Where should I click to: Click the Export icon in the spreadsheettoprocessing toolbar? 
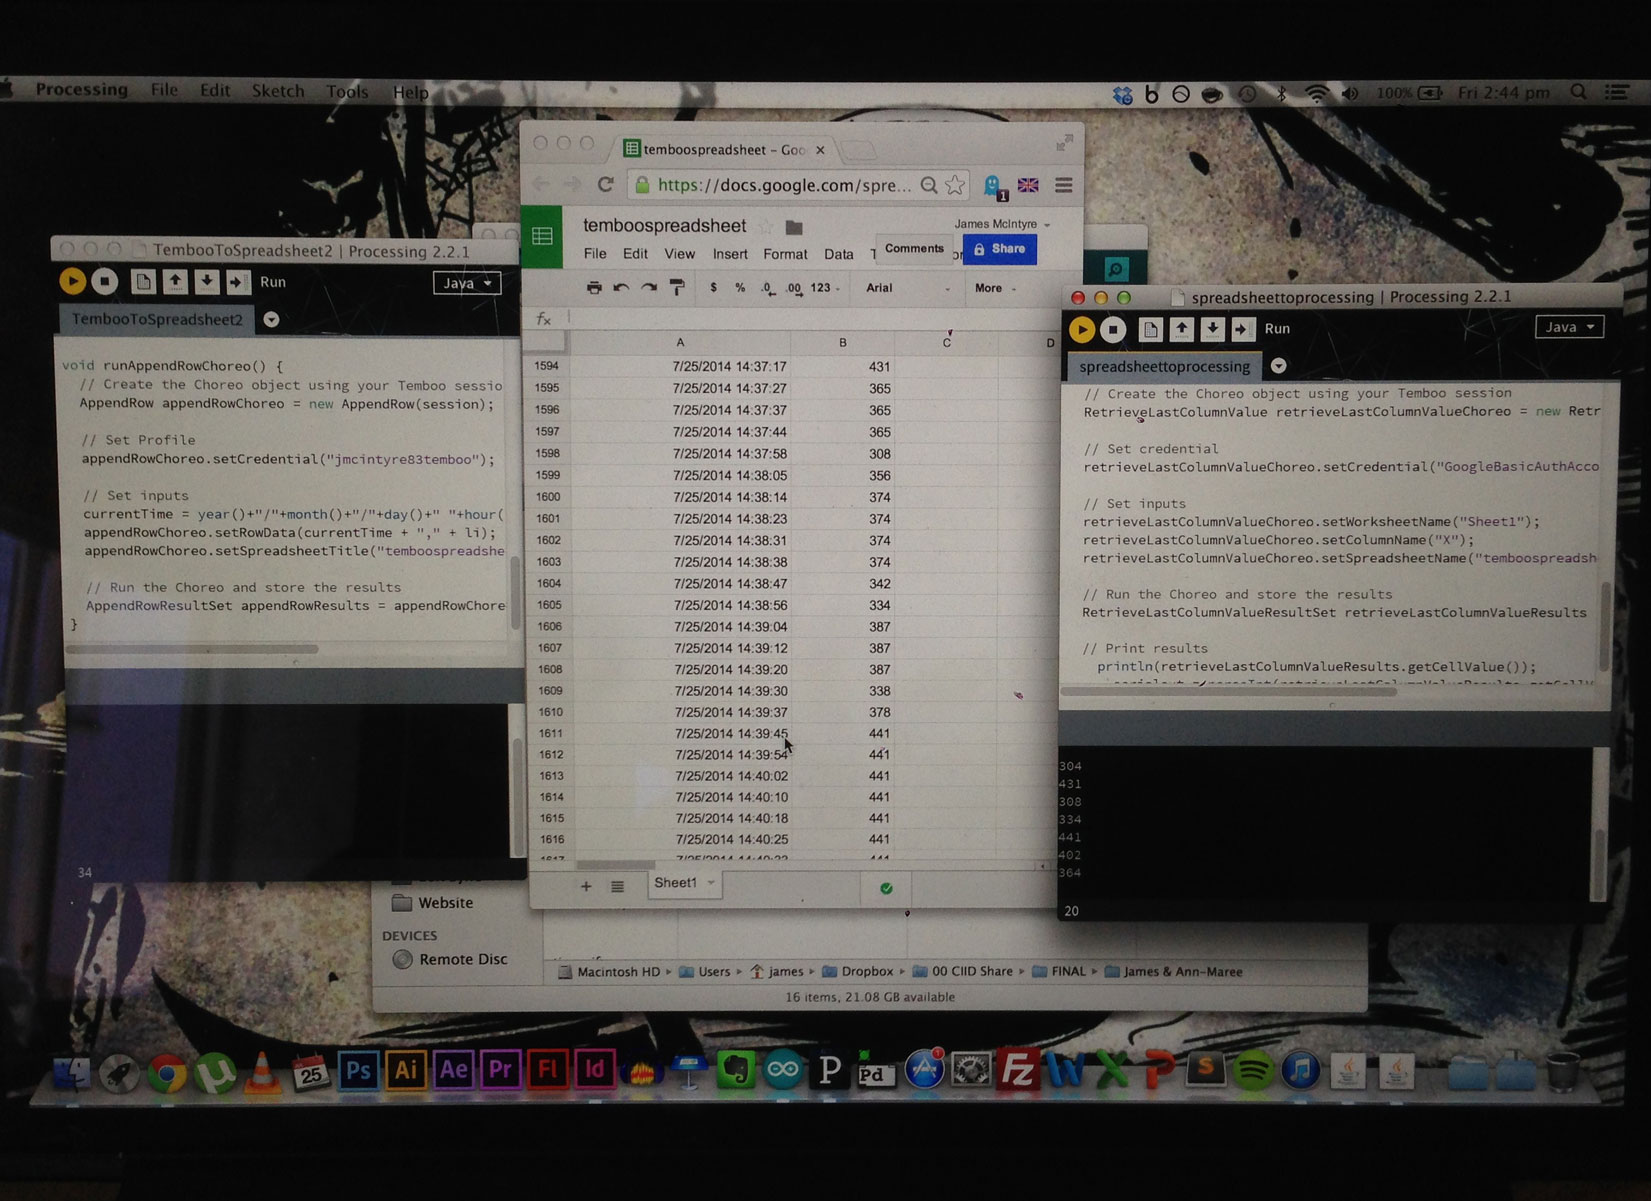[1243, 328]
